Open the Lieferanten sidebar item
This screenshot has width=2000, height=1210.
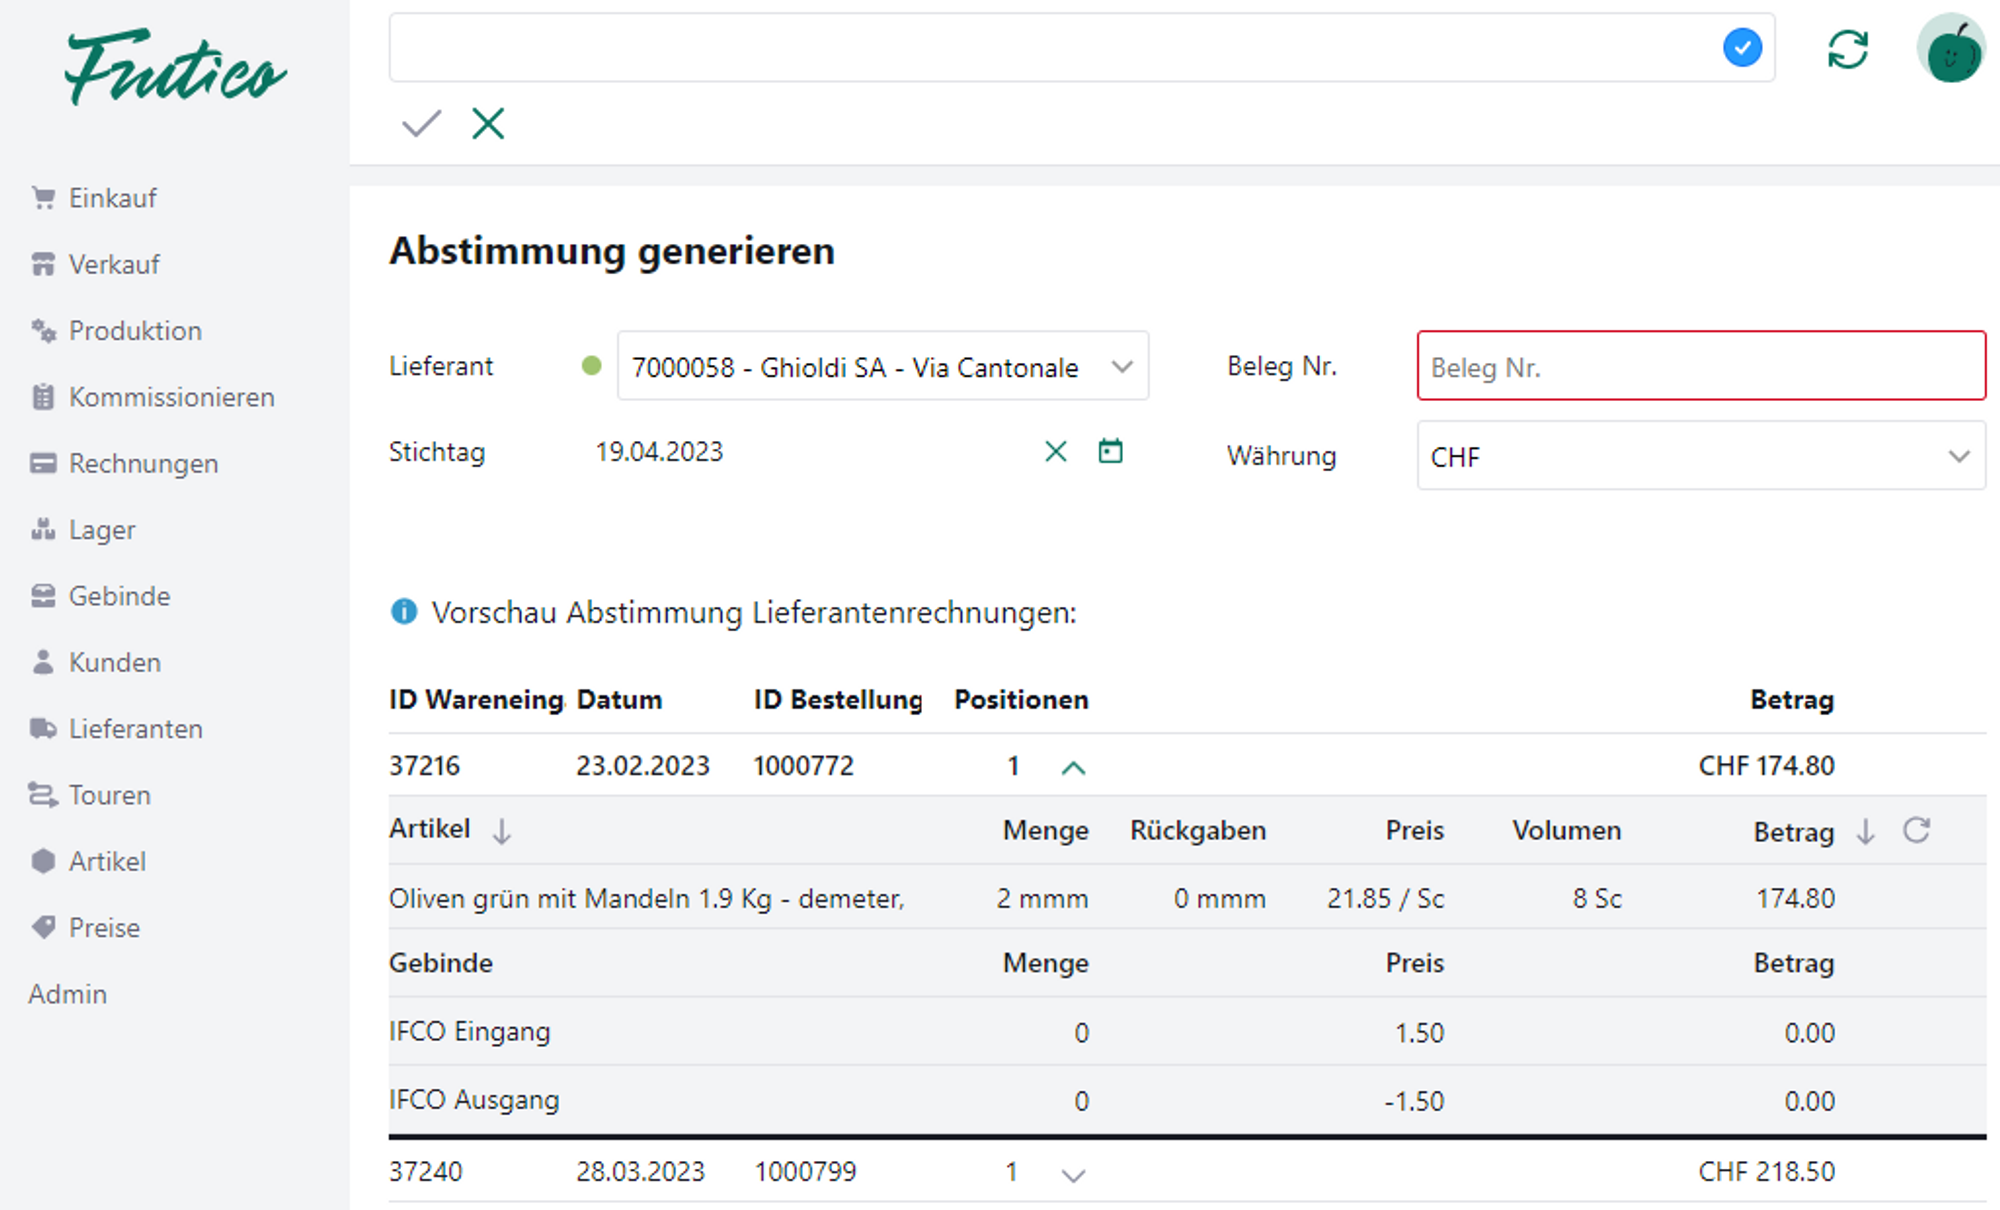coord(135,729)
